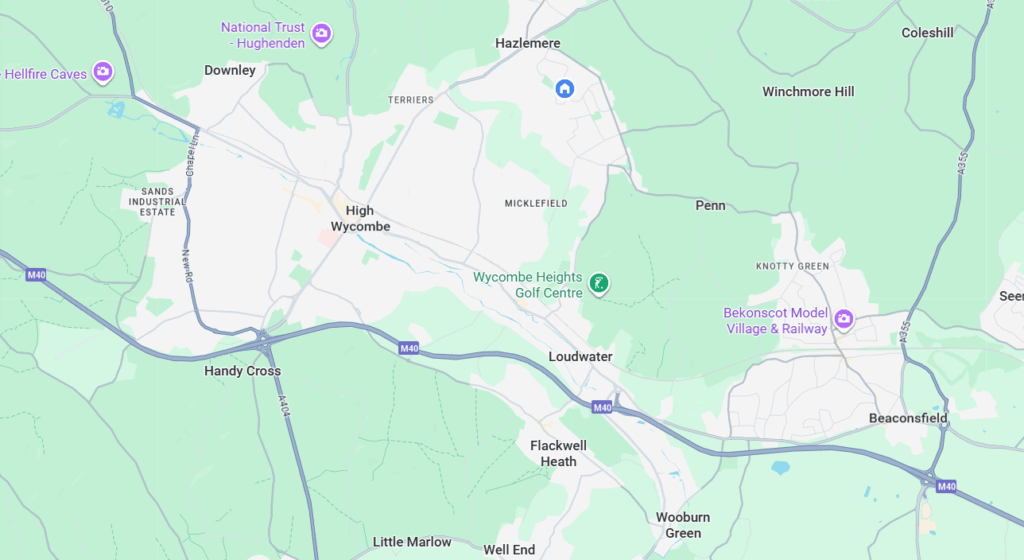The height and width of the screenshot is (560, 1024).
Task: Select the blue home marker near Hazlemere
Action: coord(565,88)
